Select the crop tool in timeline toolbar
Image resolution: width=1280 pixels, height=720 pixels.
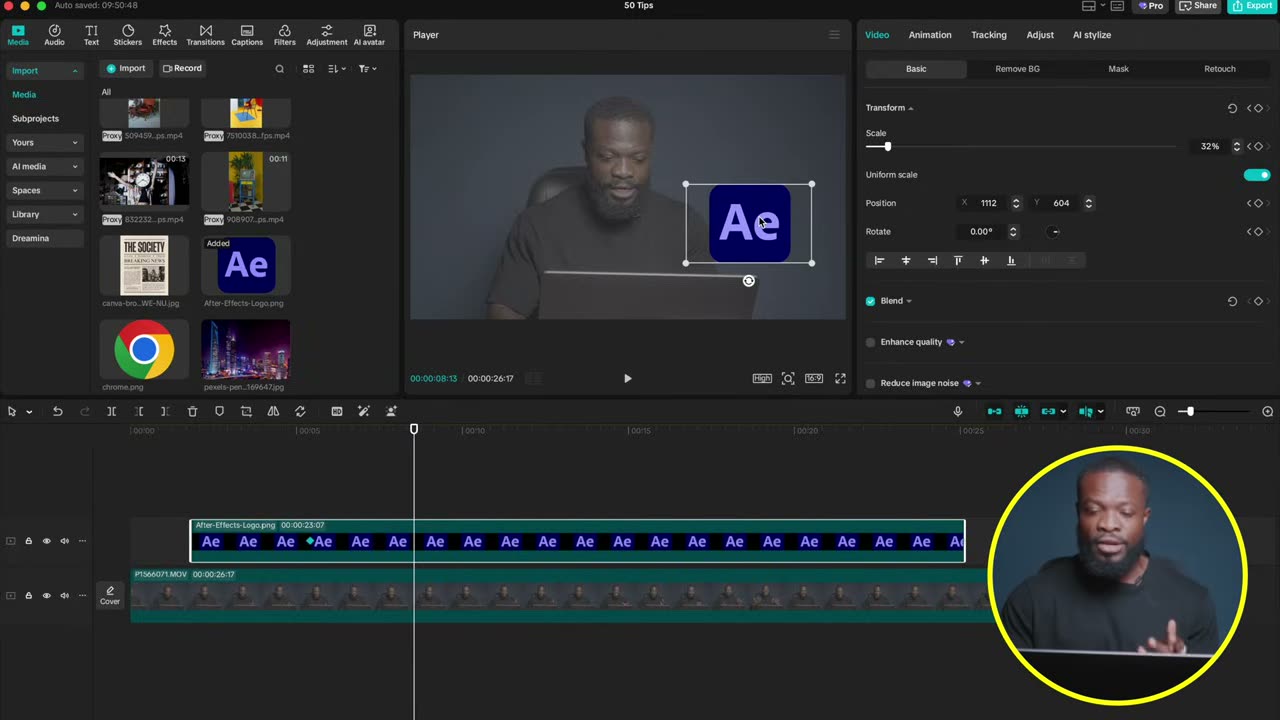(246, 411)
